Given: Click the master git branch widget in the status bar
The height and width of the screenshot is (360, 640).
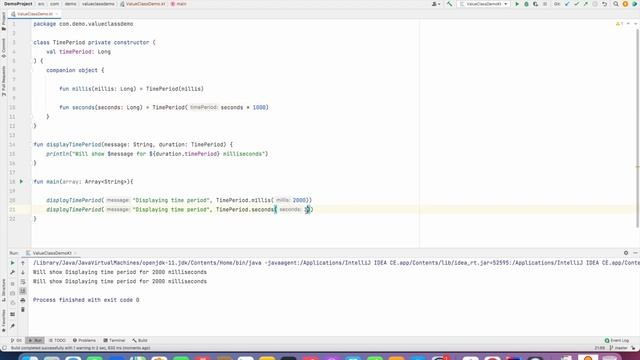Looking at the screenshot, I should (619, 348).
